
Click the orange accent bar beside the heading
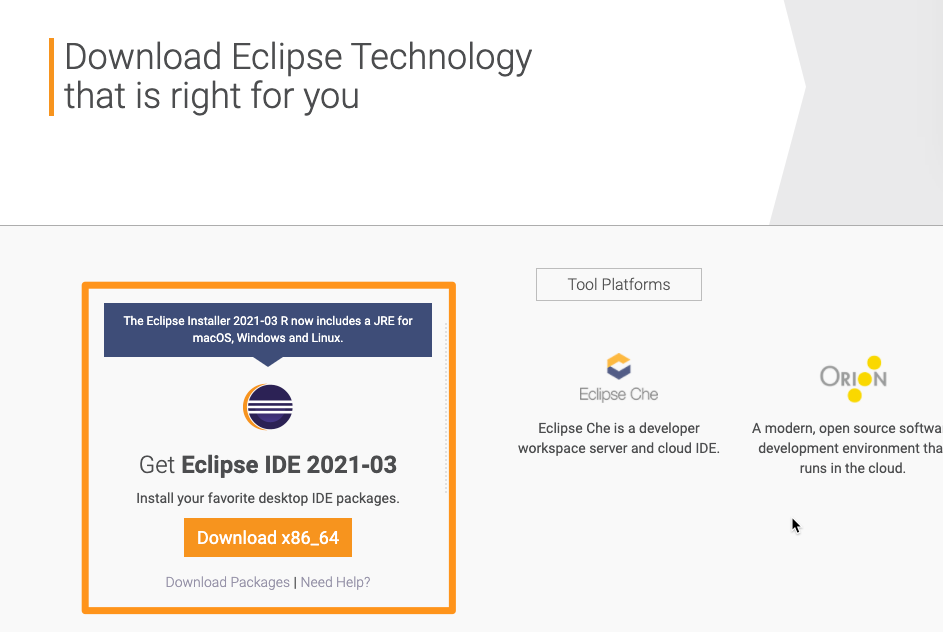[x=52, y=77]
